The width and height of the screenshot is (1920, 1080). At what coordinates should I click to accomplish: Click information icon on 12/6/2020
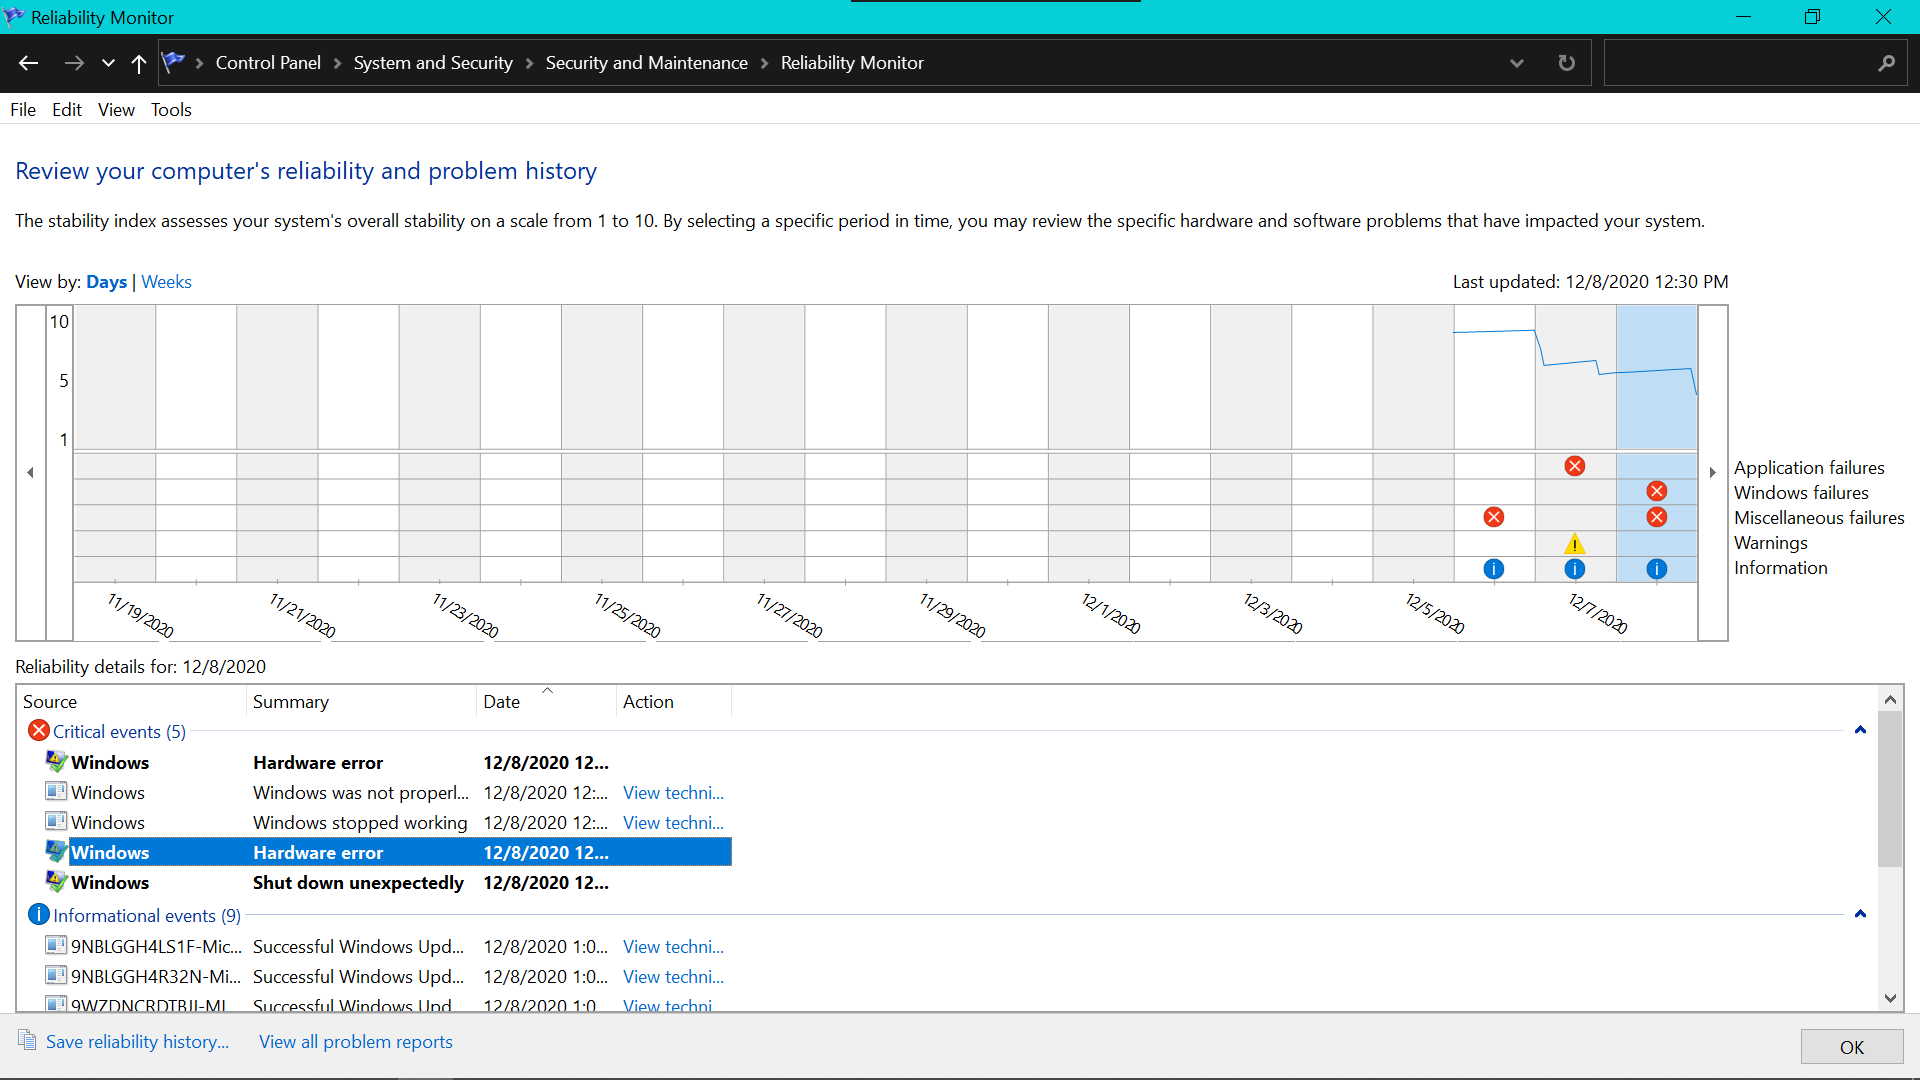pos(1494,569)
